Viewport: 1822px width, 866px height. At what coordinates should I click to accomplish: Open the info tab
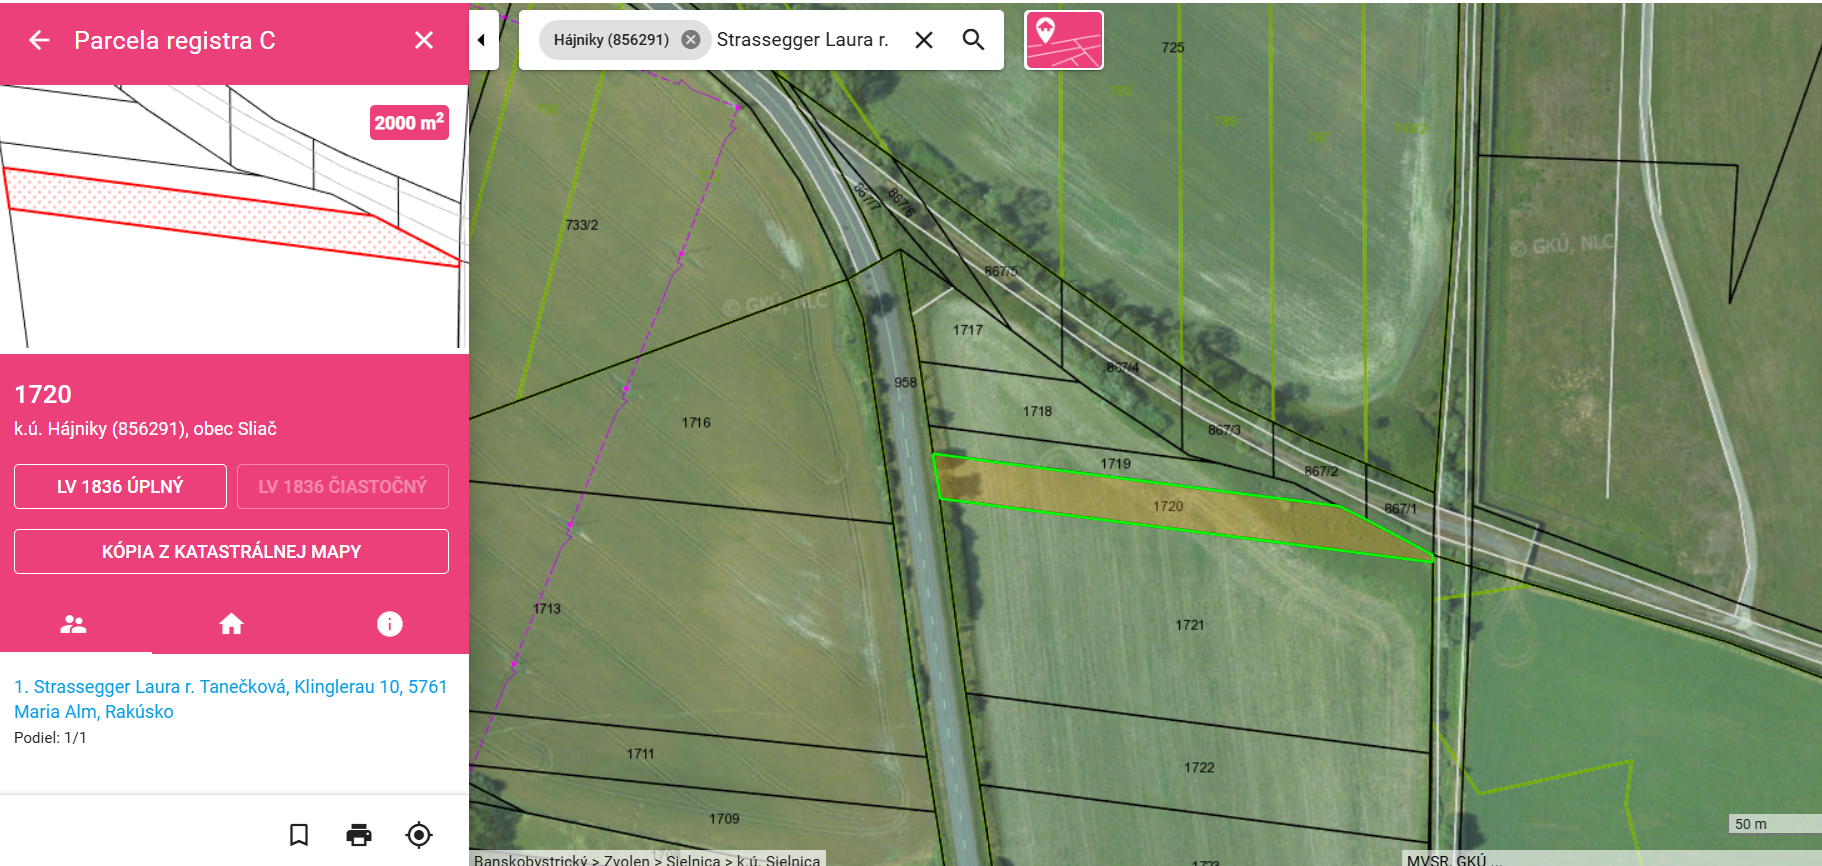389,624
